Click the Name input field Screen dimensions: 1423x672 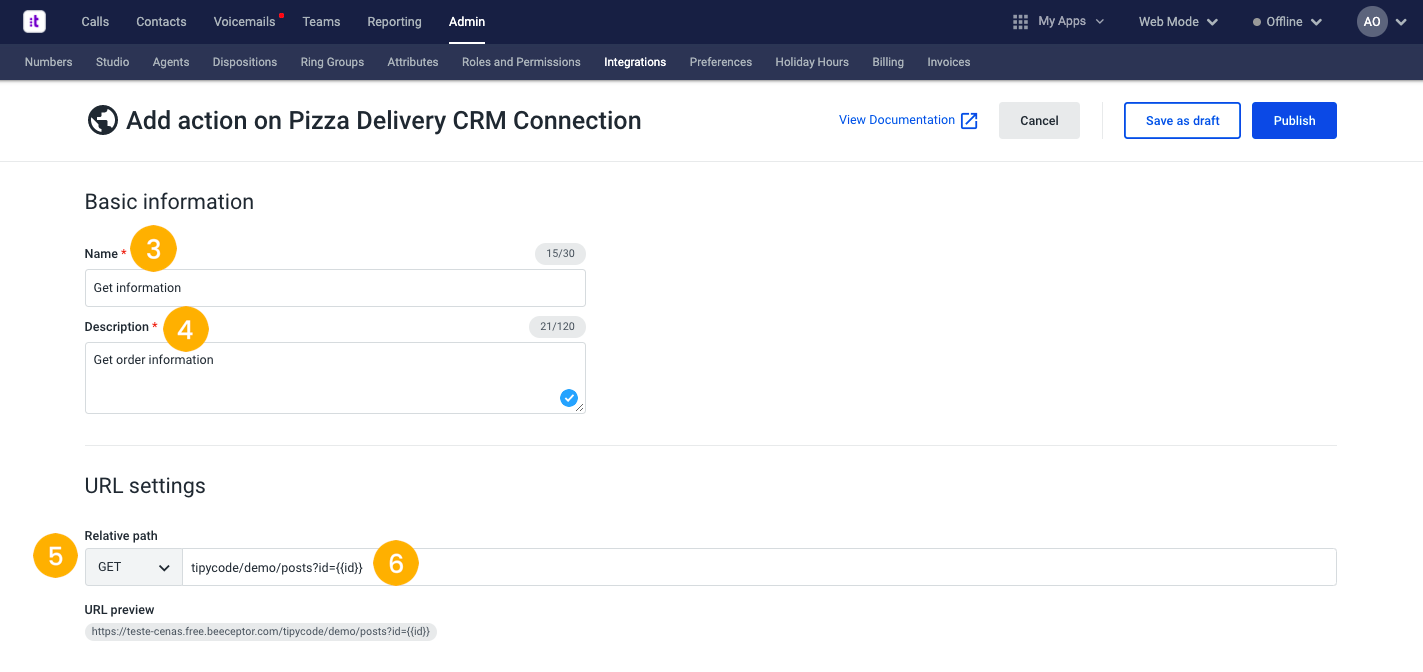click(335, 288)
